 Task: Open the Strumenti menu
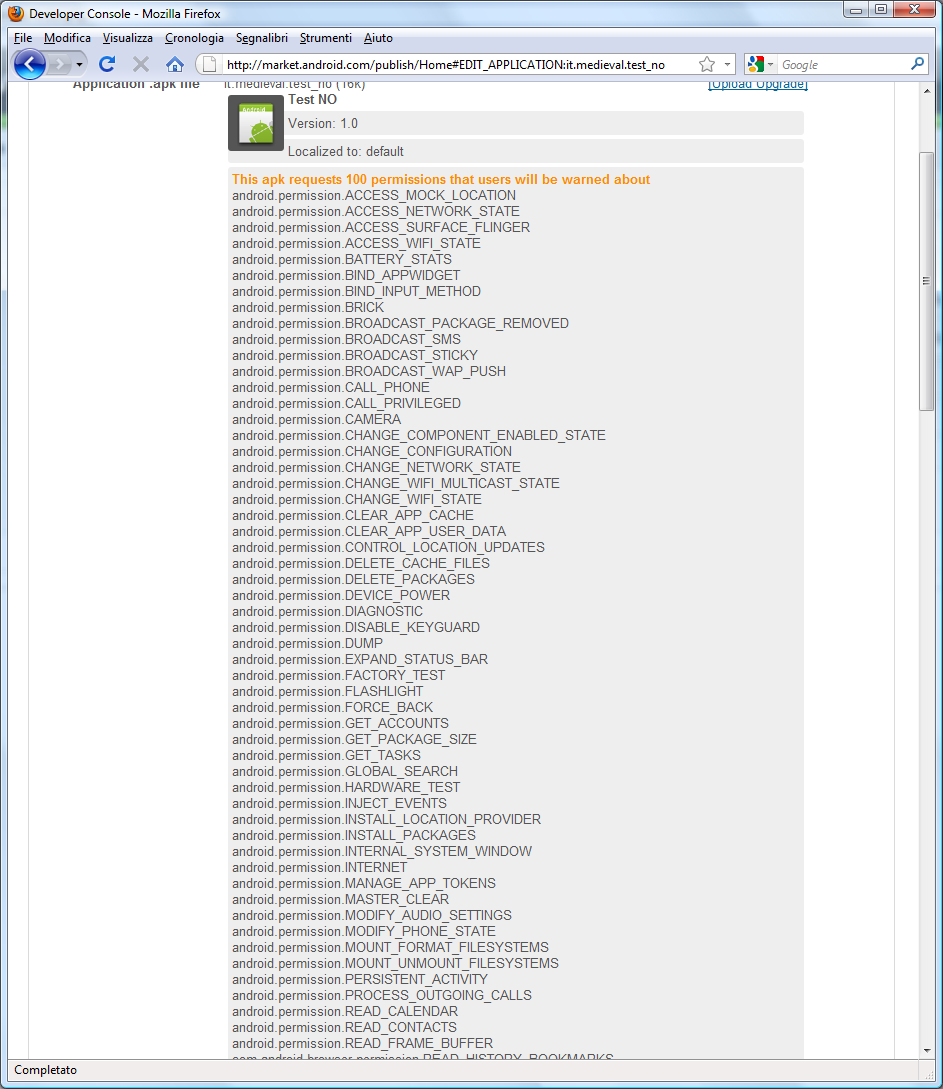326,38
